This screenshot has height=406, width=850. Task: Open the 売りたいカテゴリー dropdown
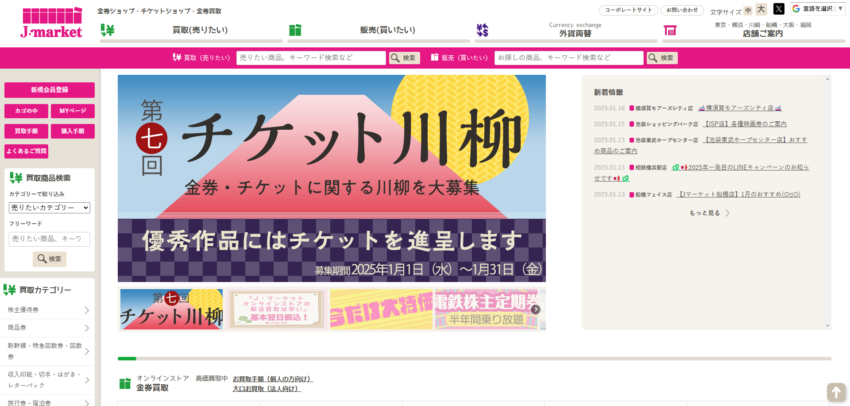49,208
